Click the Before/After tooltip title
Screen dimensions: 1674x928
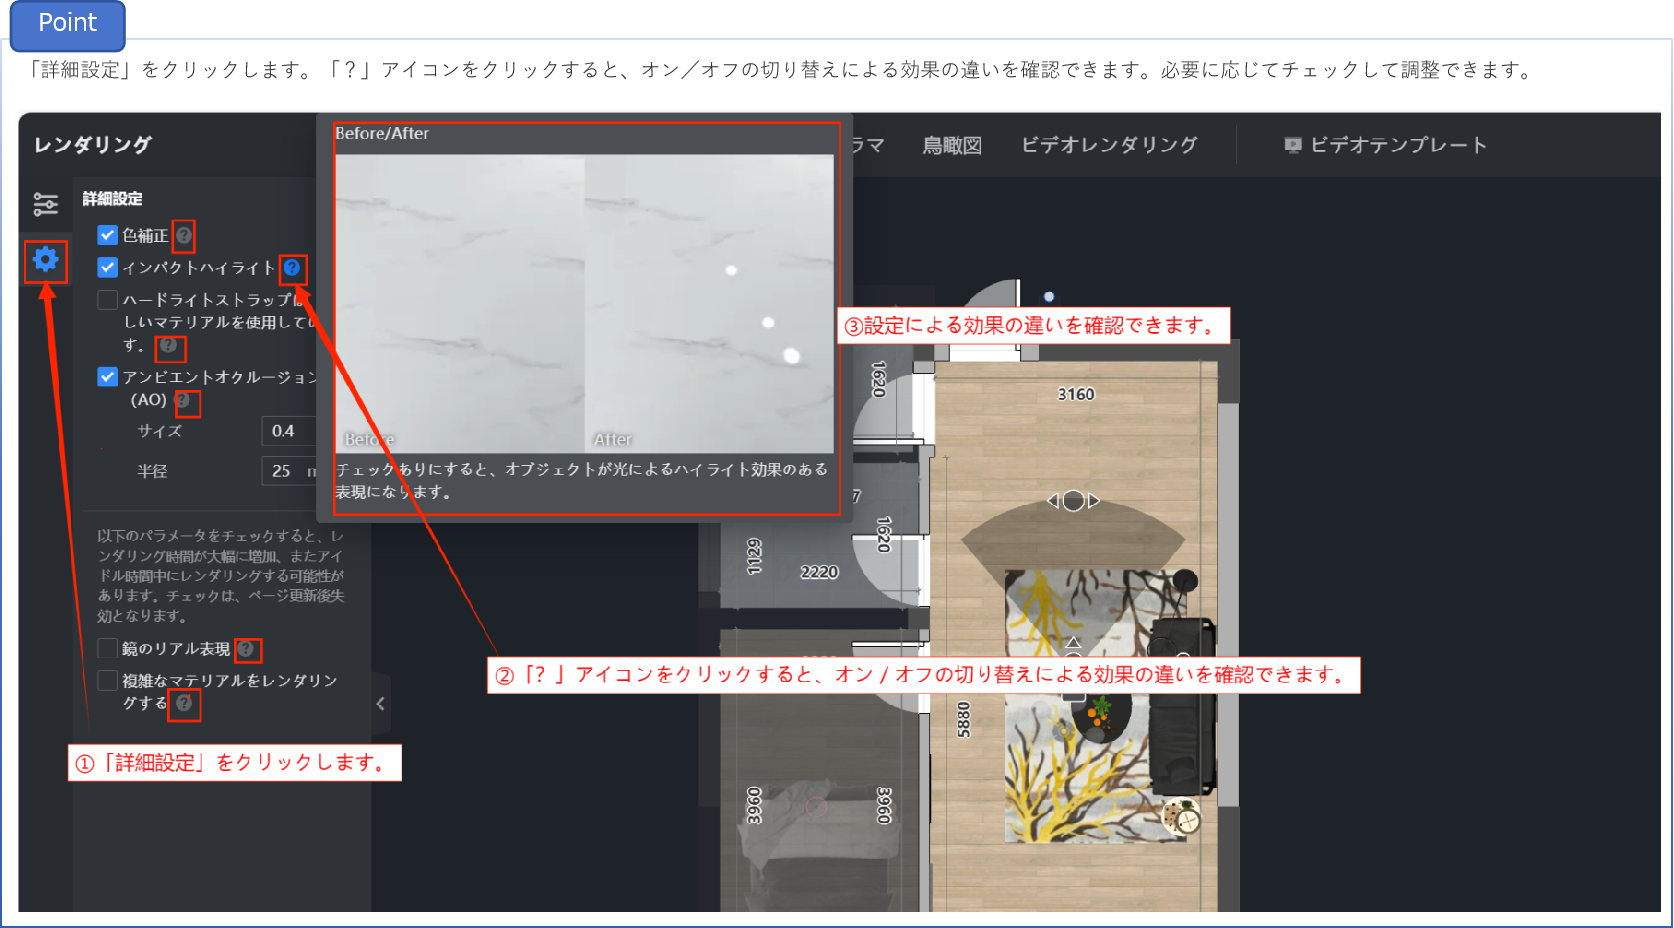point(382,134)
